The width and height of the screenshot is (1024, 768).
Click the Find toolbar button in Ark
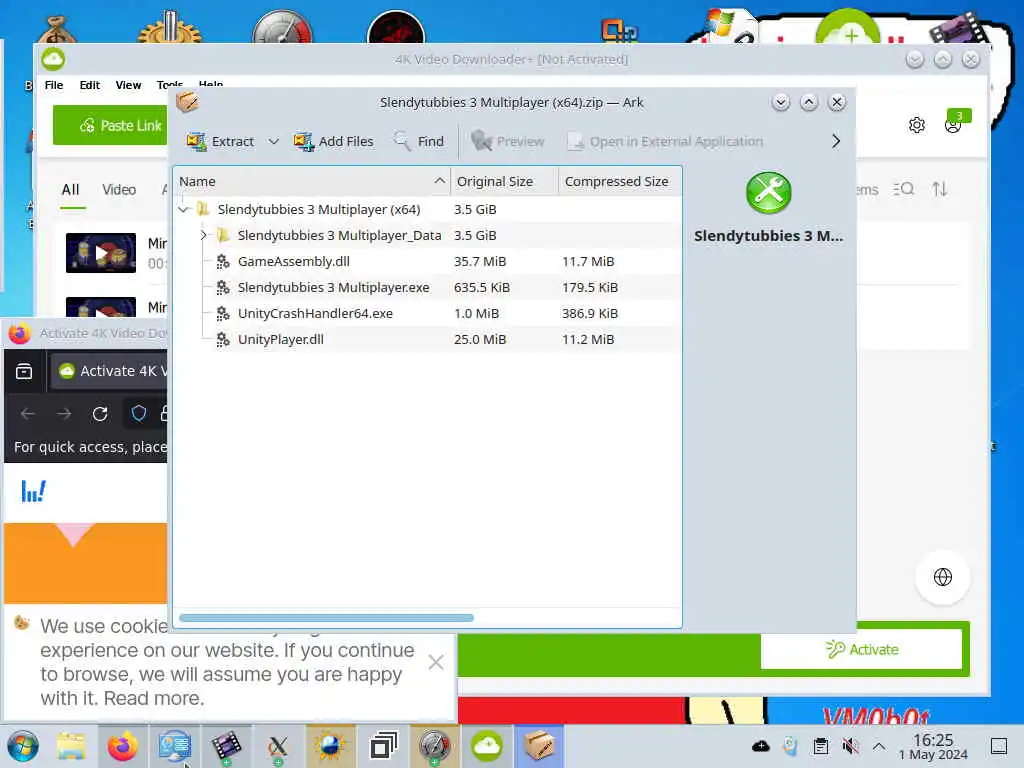click(419, 141)
